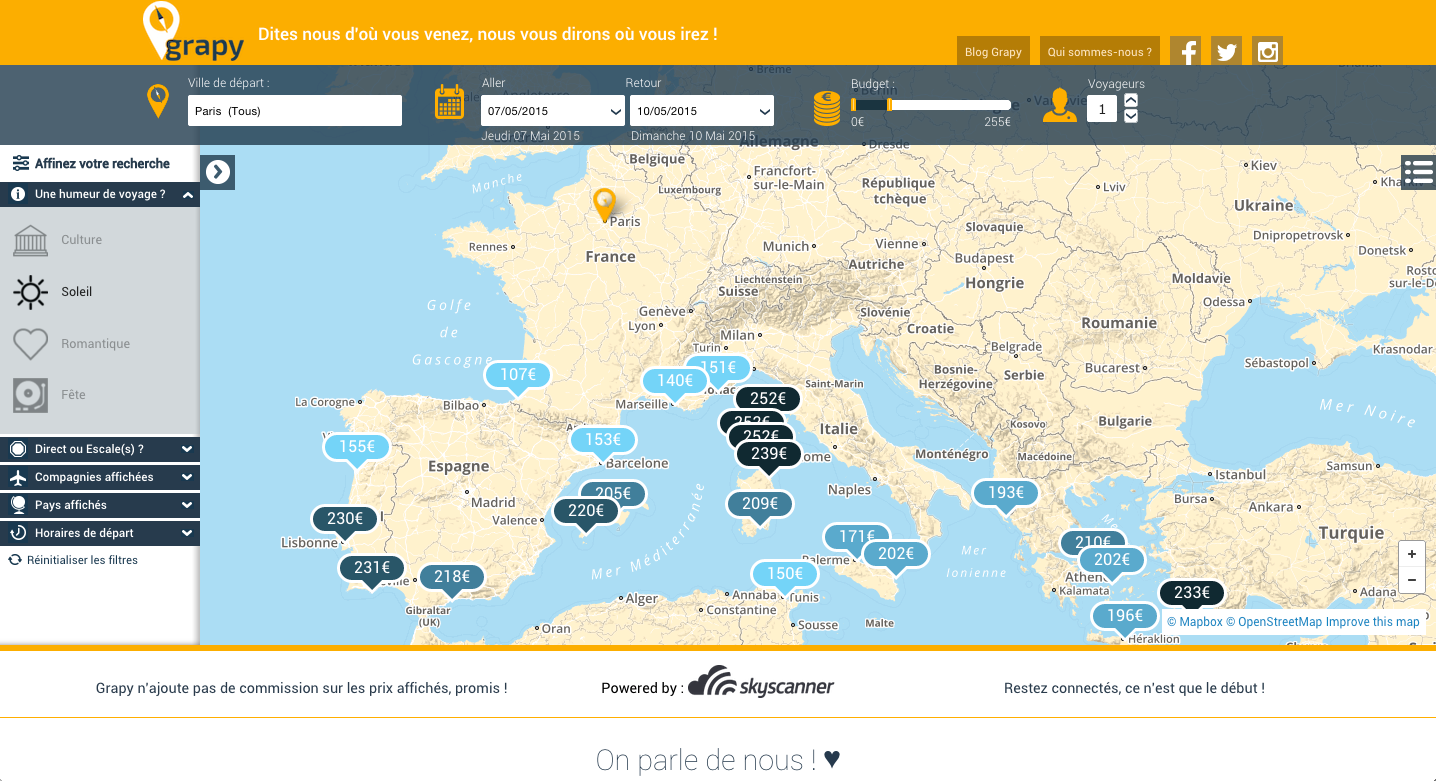Click the compass pin icon by departure city
1436x781 pixels.
(x=158, y=100)
